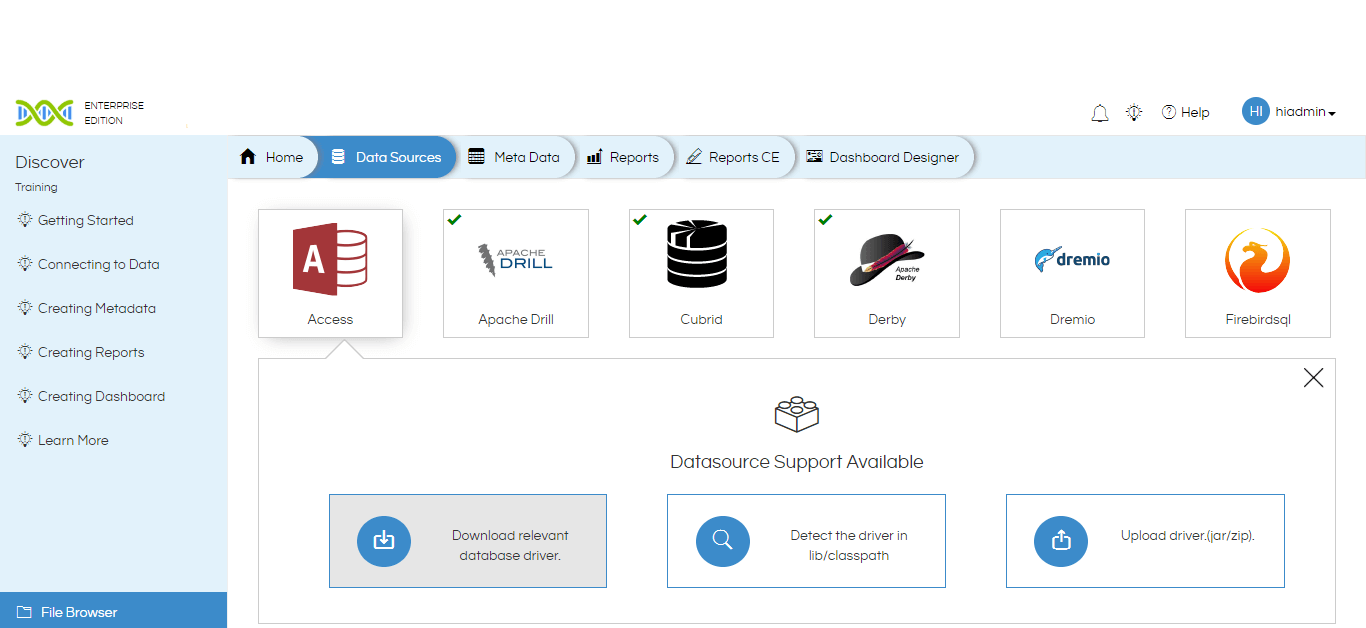The image size is (1366, 628).
Task: Click the Helical Insight DNA logo
Action: coord(44,113)
